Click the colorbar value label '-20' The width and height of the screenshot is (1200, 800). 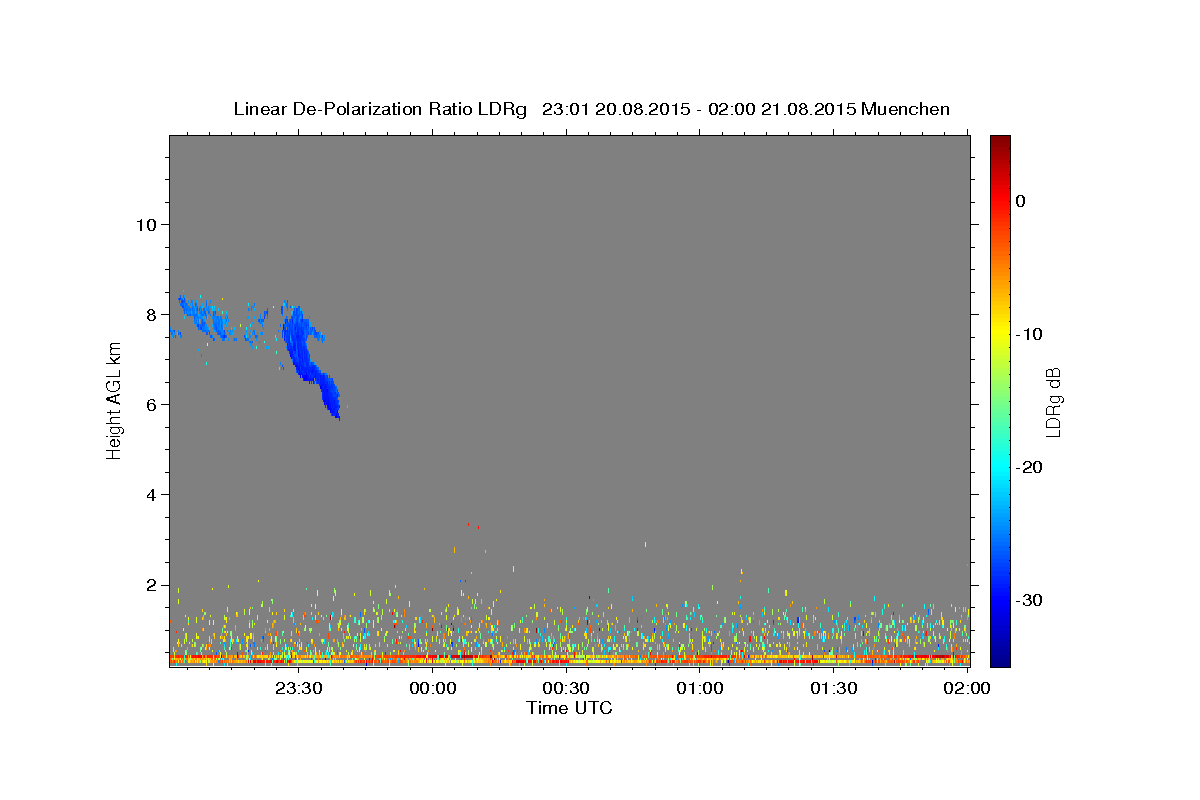coord(1029,467)
